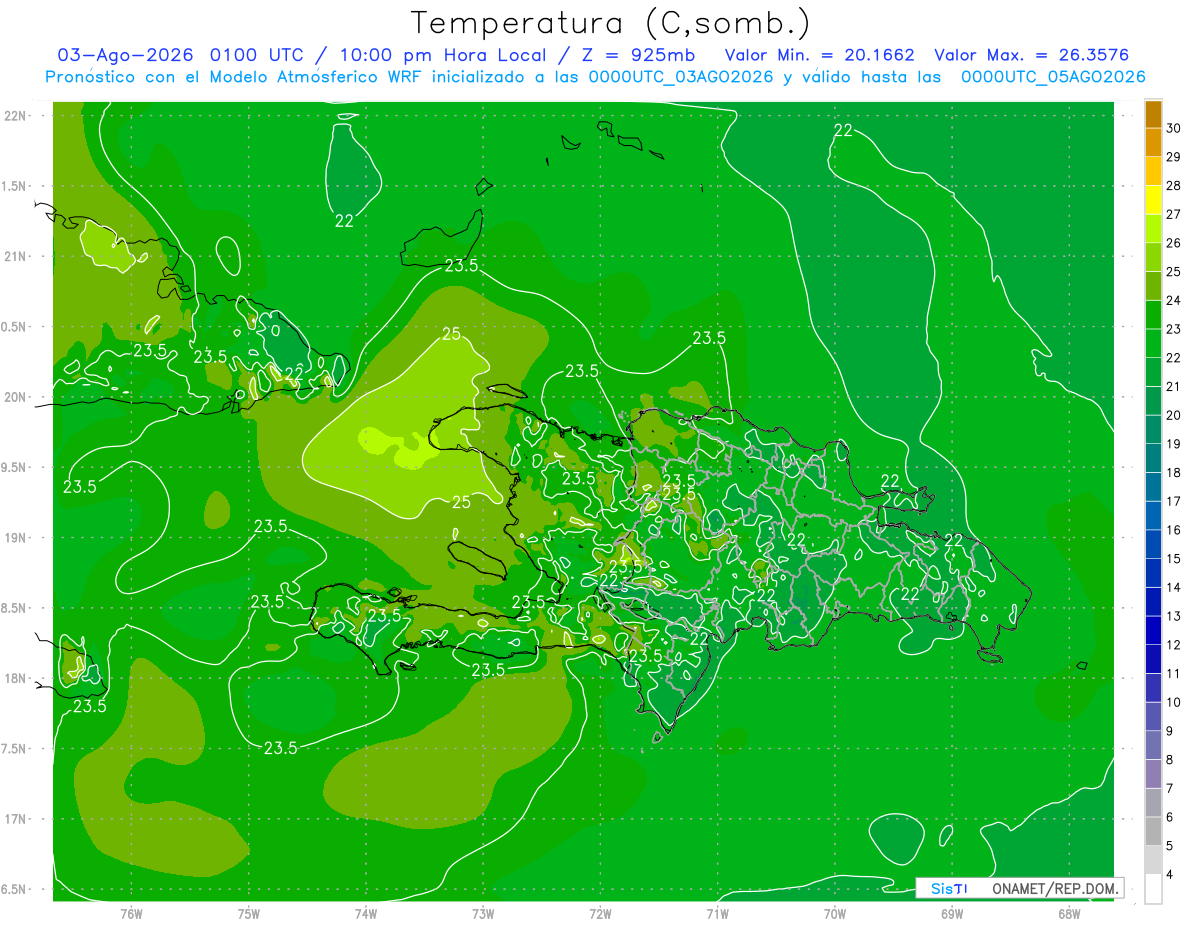Click the orange swatch between 29 and 30
This screenshot has width=1200, height=927.
[x=1153, y=143]
